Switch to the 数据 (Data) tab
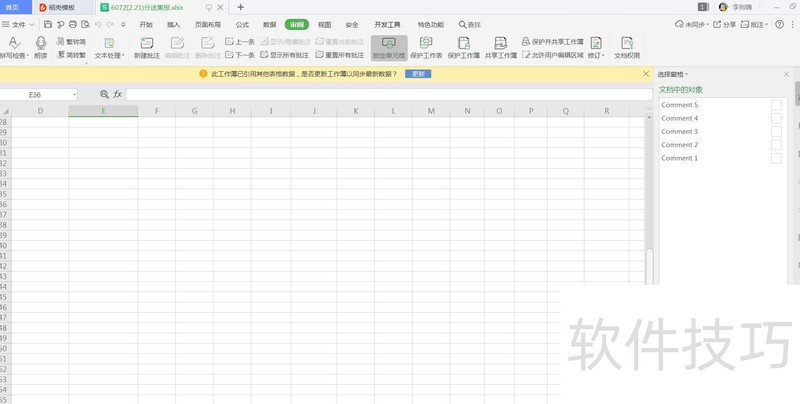 269,24
